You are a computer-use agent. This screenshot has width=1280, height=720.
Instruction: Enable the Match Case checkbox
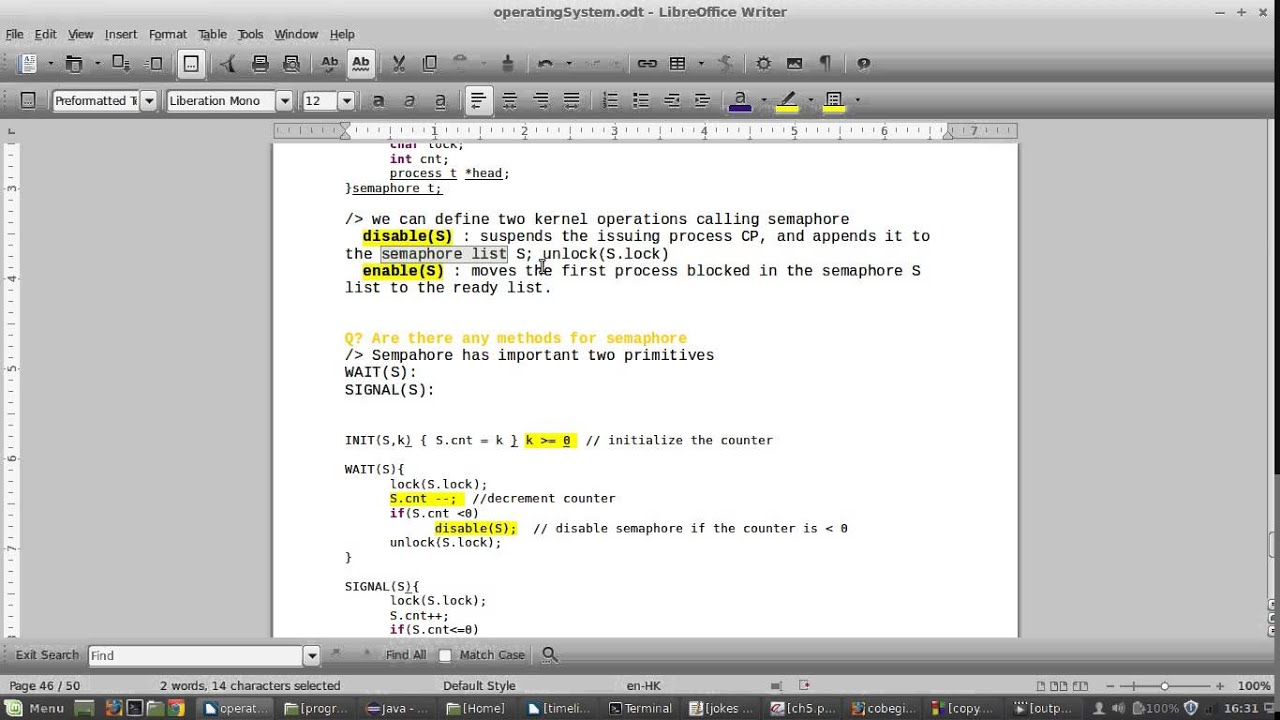[x=445, y=655]
